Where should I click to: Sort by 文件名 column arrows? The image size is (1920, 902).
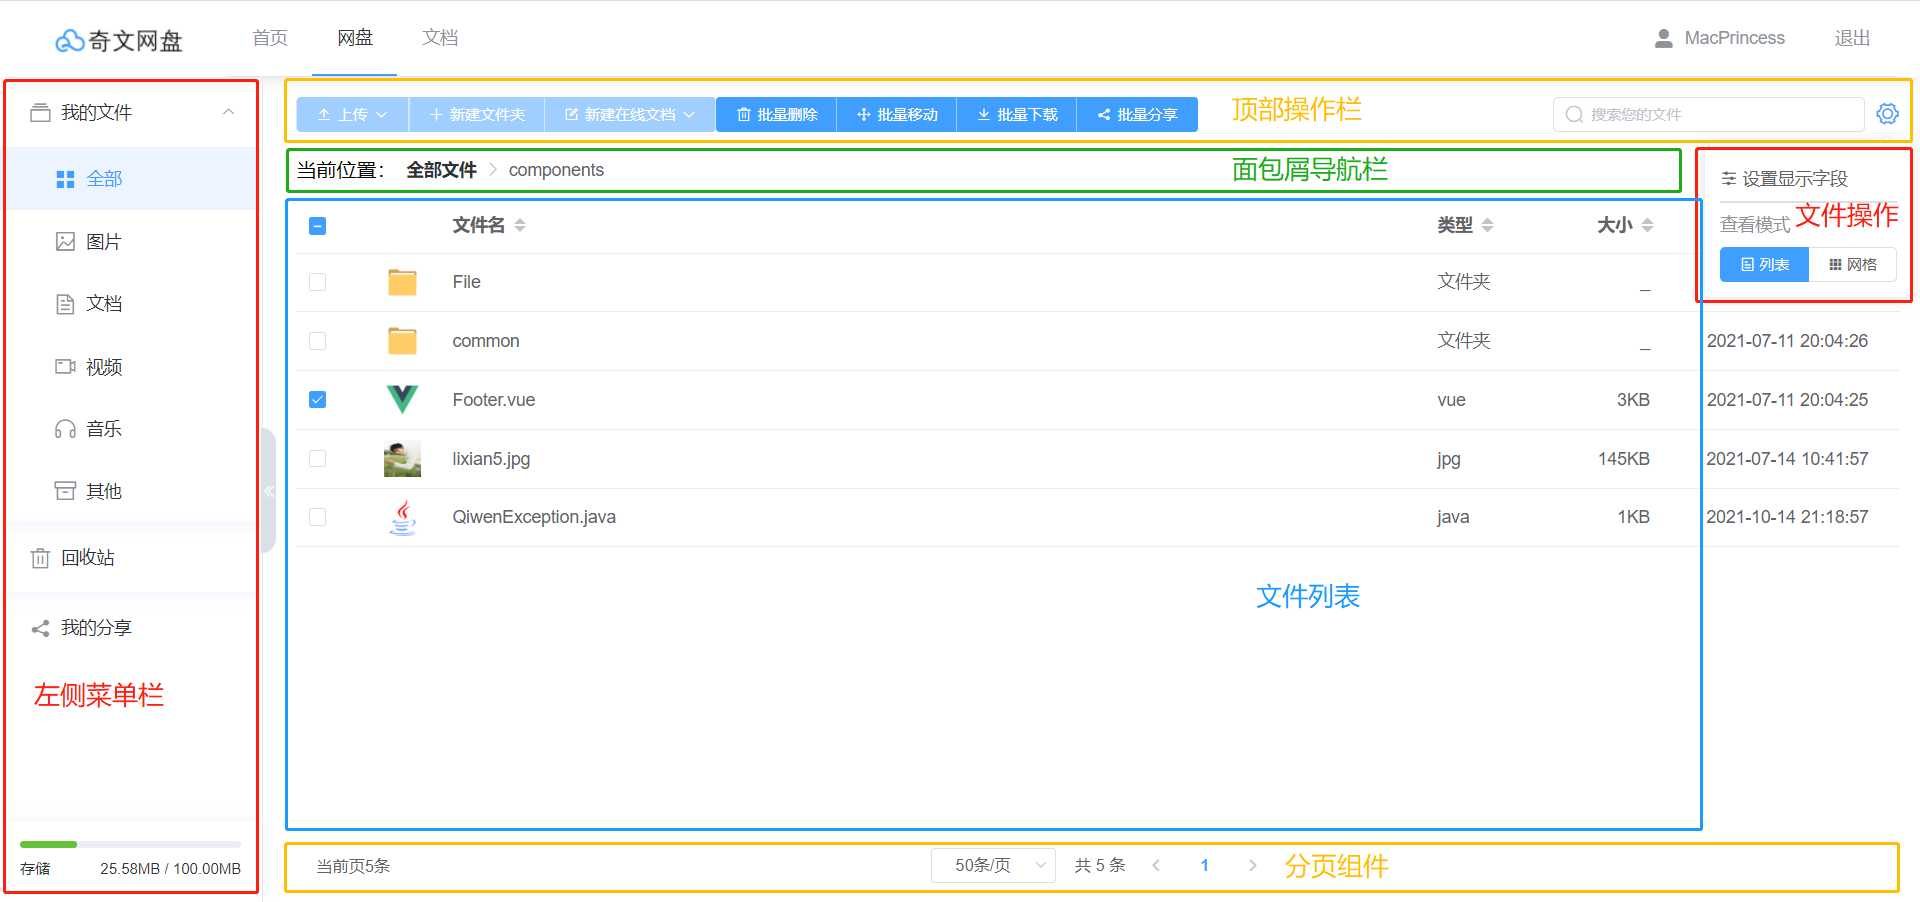click(x=520, y=226)
